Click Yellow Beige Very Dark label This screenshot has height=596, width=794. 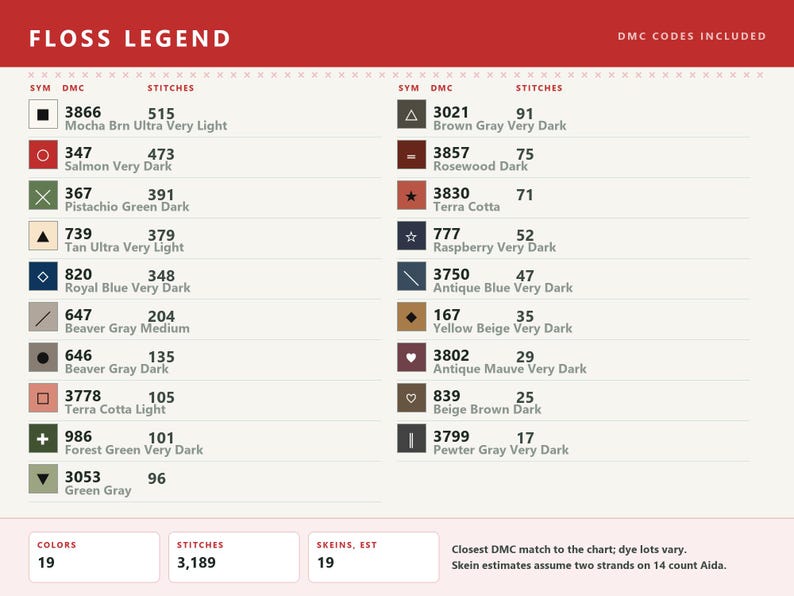tap(503, 328)
